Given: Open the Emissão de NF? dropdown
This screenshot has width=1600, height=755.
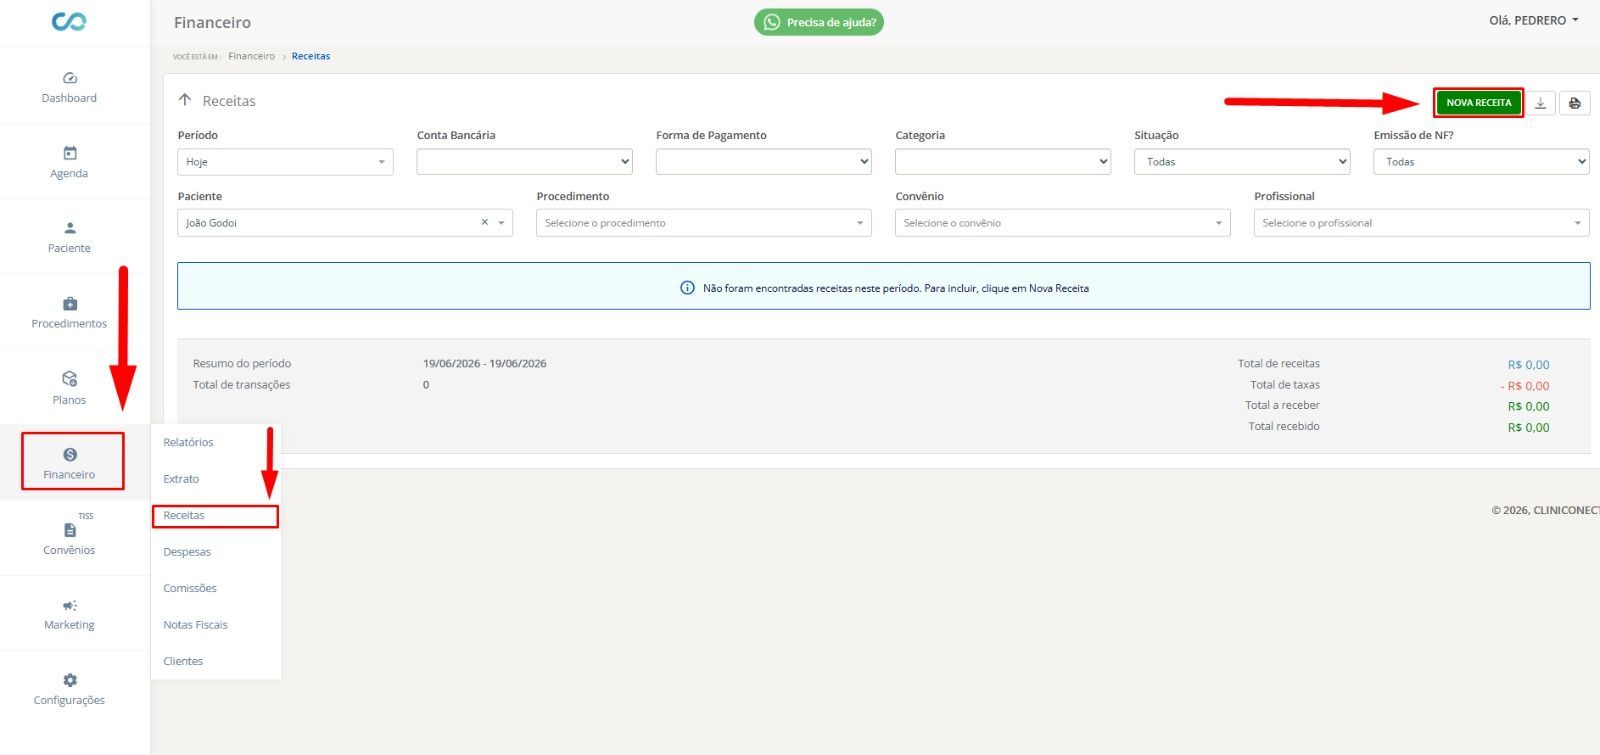Looking at the screenshot, I should coord(1481,162).
